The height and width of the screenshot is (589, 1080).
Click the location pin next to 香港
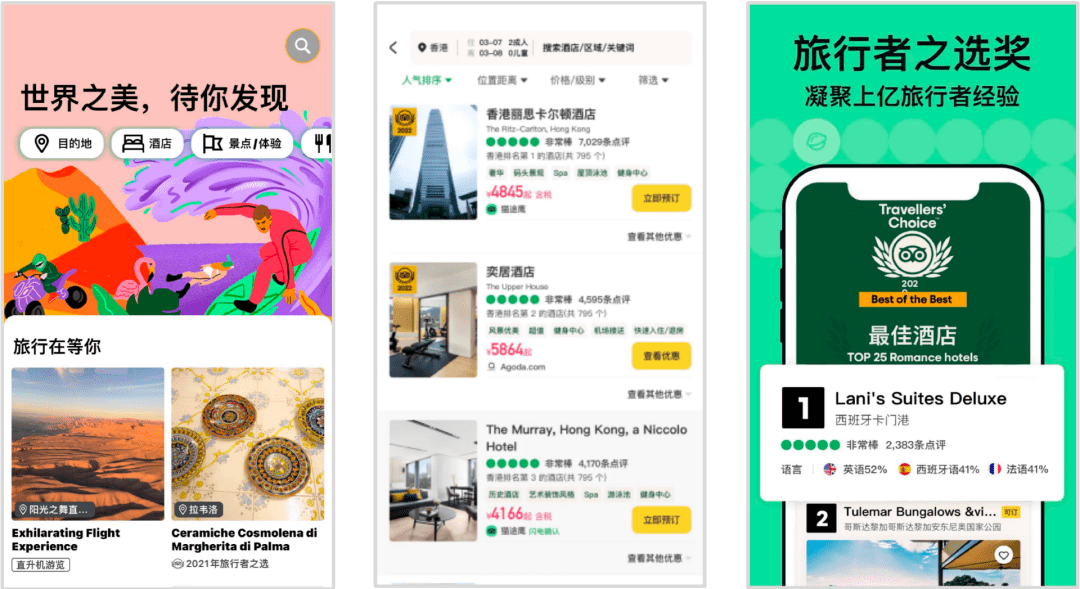pyautogui.click(x=422, y=48)
